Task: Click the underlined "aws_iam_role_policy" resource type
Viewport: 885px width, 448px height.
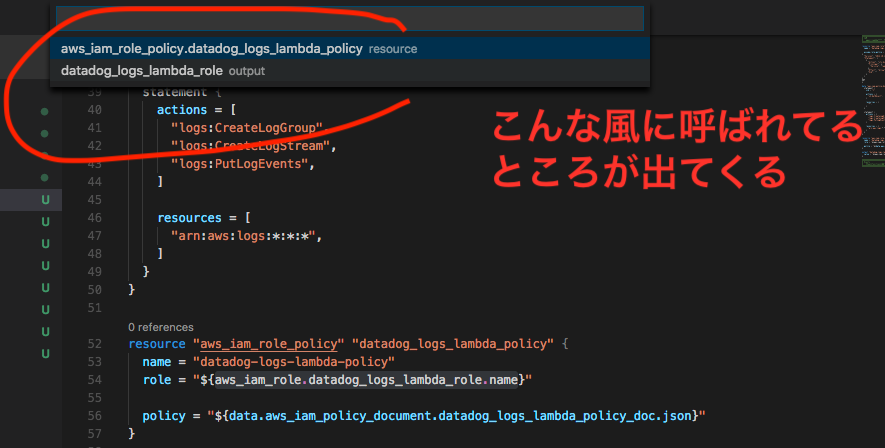Action: pyautogui.click(x=268, y=344)
